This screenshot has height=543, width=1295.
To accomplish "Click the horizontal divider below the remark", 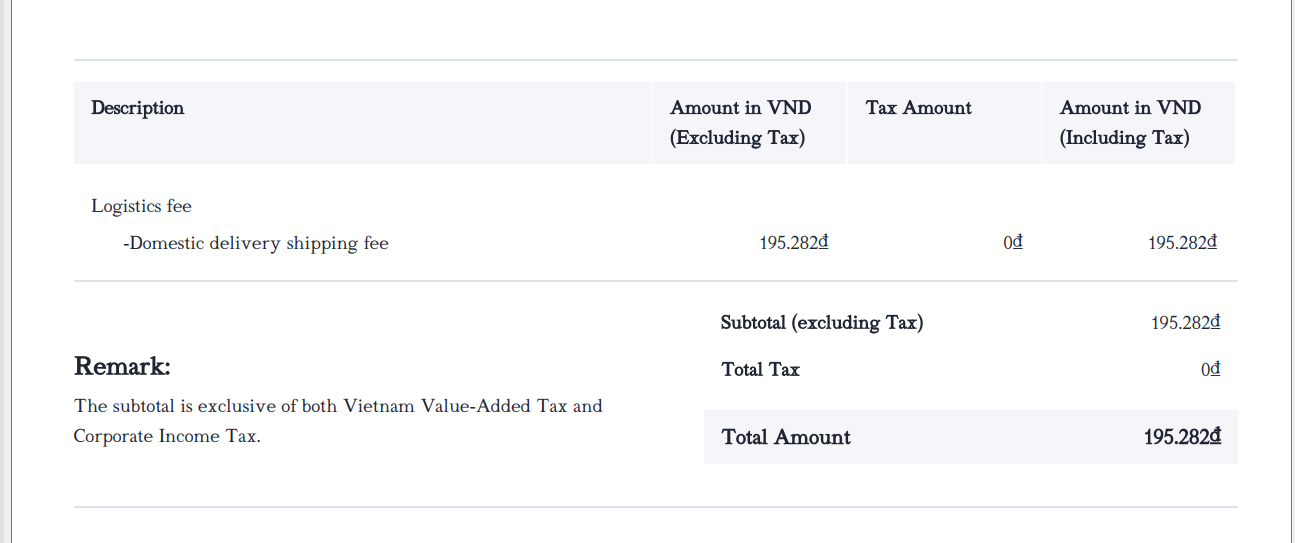I will tap(655, 507).
